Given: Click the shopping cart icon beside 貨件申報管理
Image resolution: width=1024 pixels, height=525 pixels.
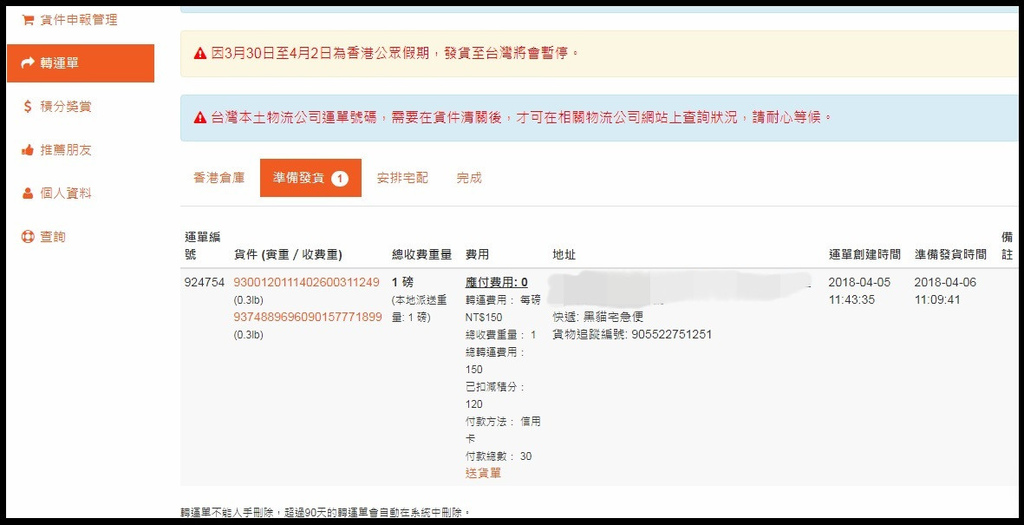Looking at the screenshot, I should 28,19.
